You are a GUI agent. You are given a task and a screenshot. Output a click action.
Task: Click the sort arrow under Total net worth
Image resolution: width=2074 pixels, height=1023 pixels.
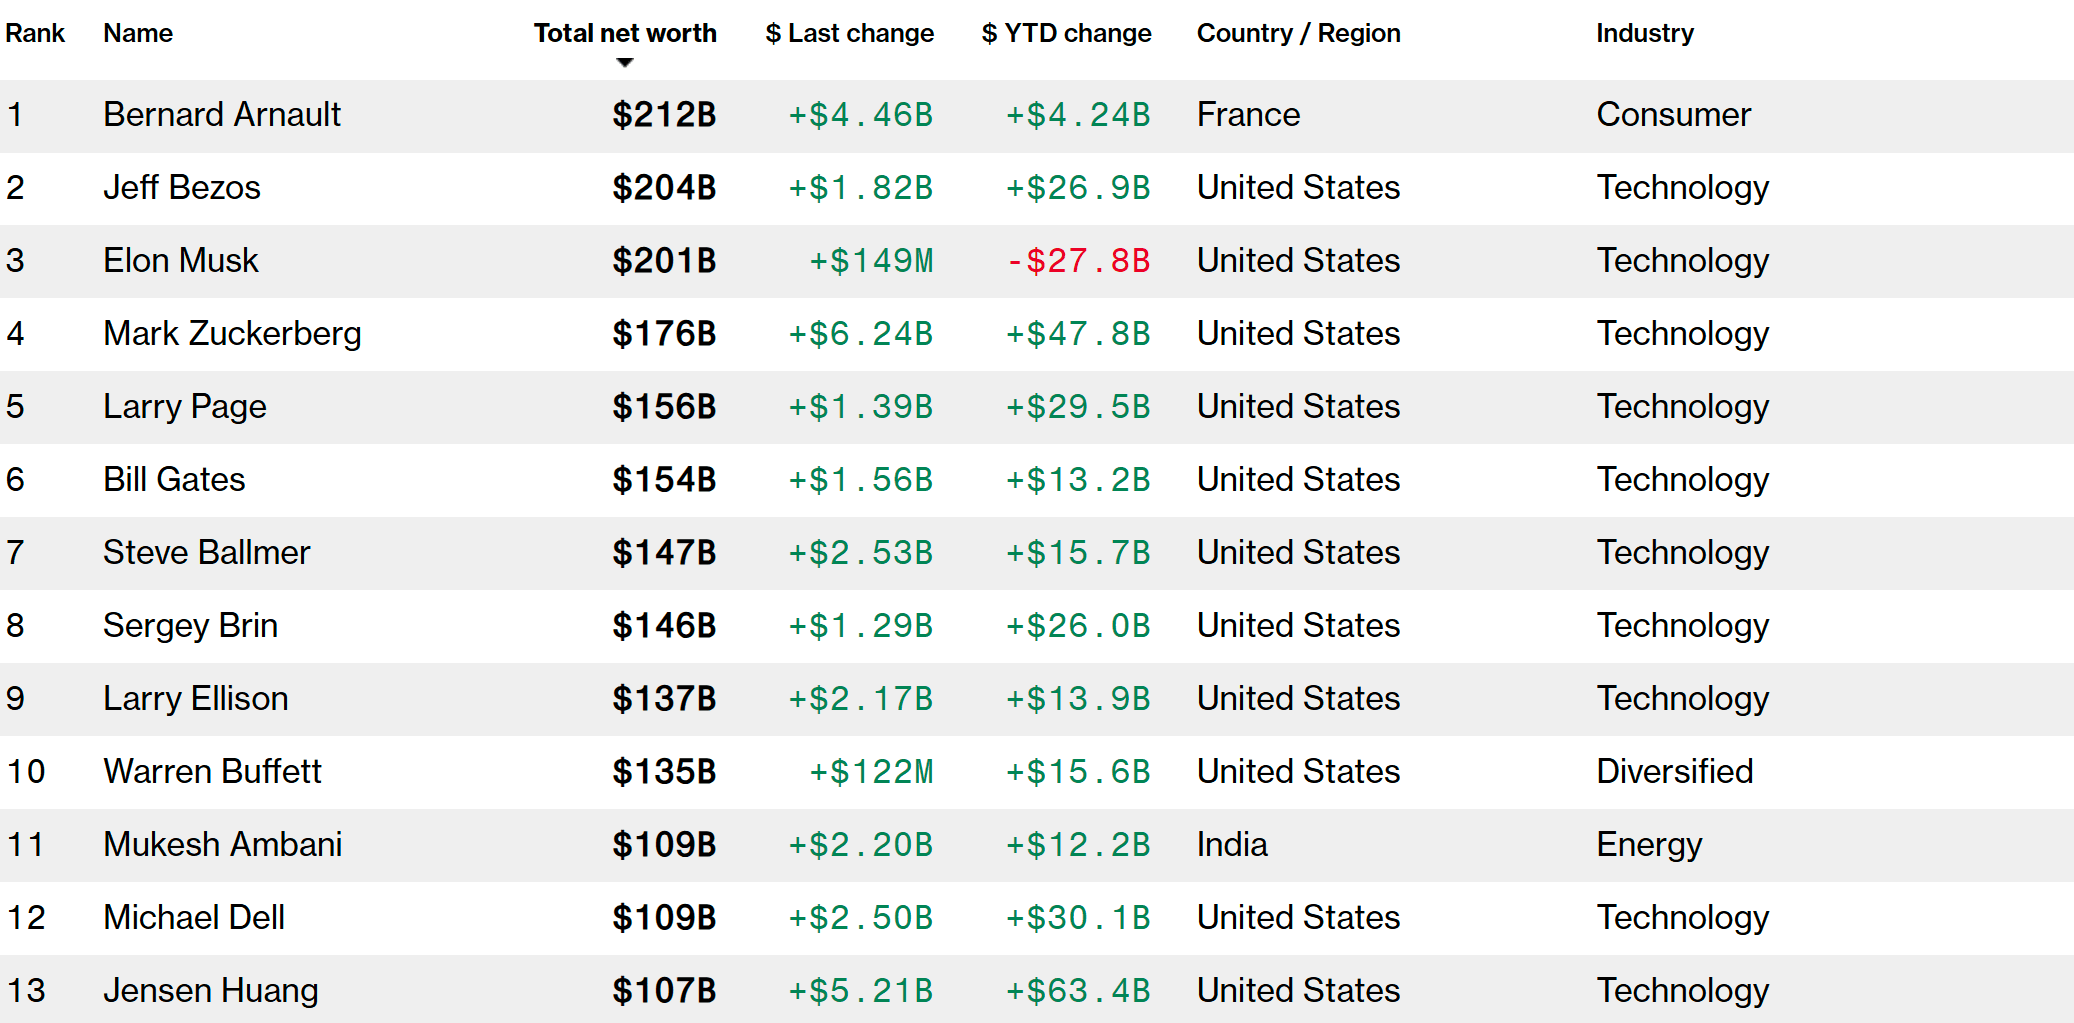[x=625, y=63]
